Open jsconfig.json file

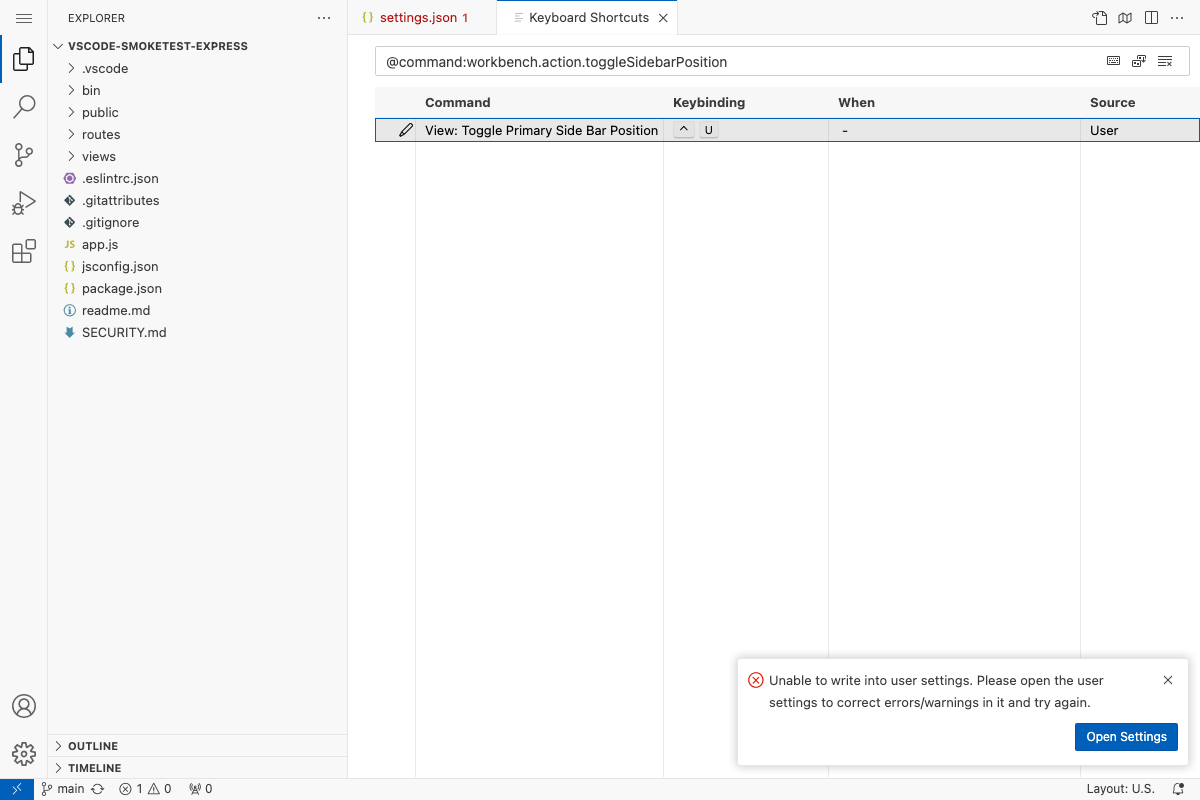[197, 266]
